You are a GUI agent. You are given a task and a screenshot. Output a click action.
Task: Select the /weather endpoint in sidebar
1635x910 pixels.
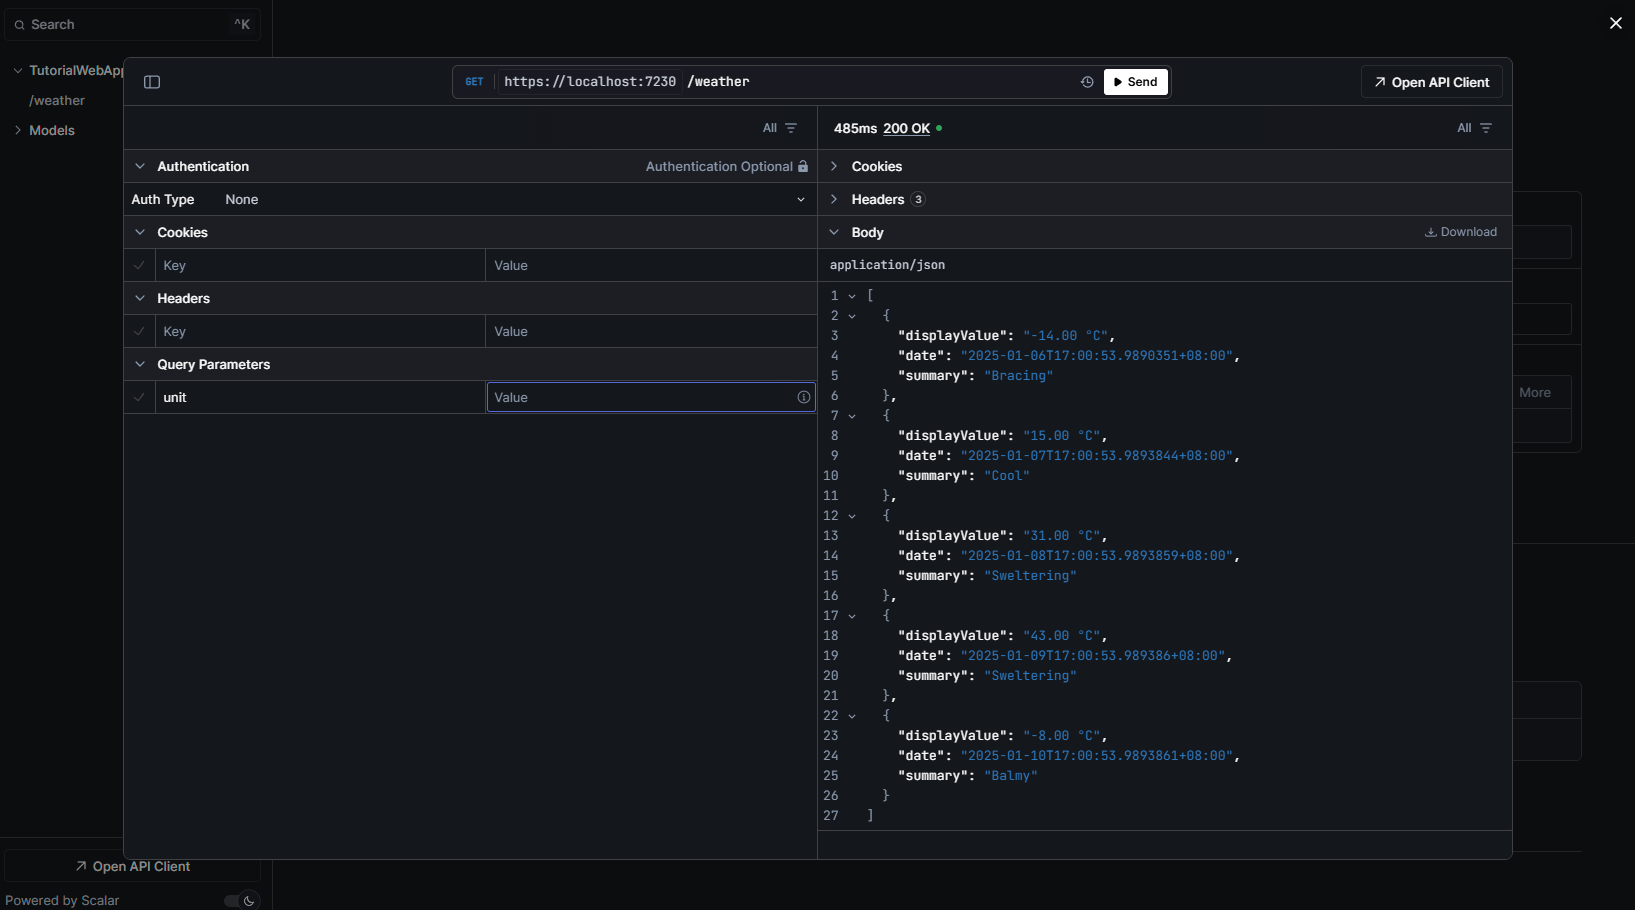(x=57, y=101)
